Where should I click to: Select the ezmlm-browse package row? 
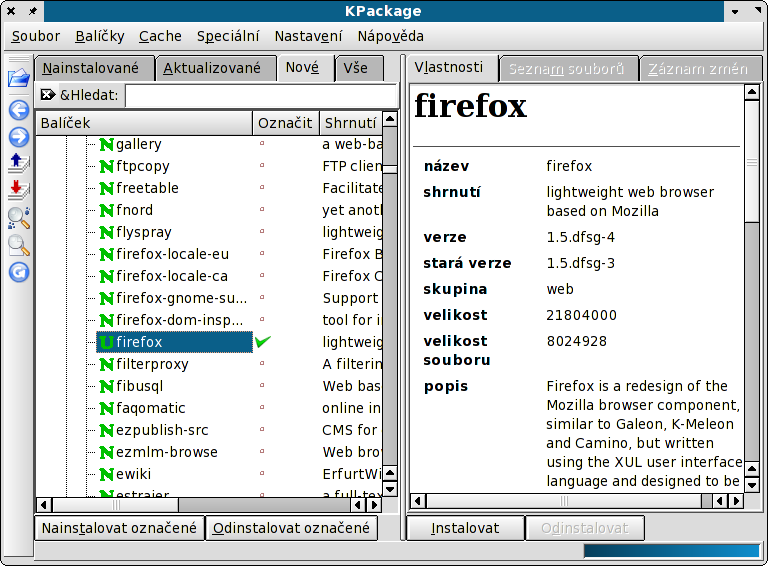pyautogui.click(x=167, y=452)
